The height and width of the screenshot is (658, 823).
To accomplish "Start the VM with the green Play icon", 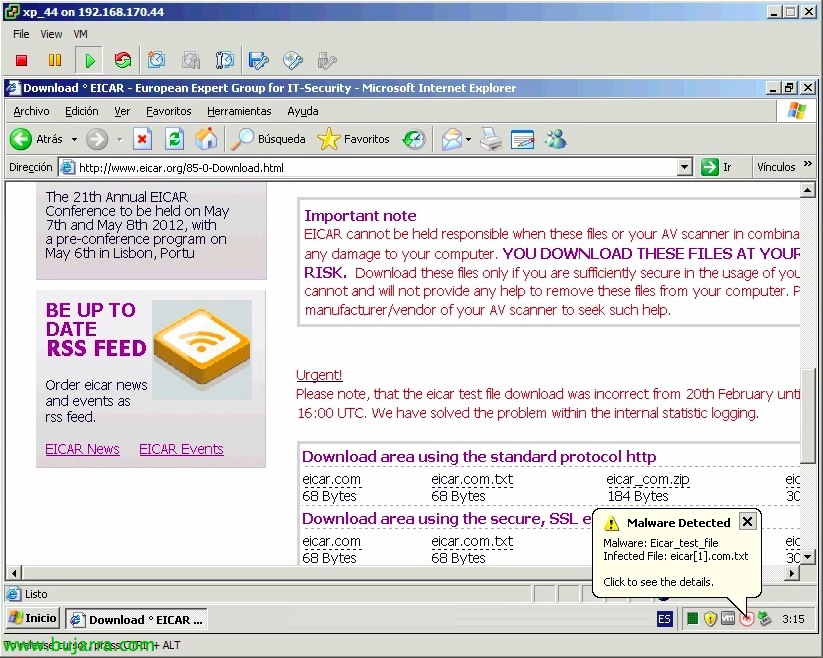I will coord(90,60).
